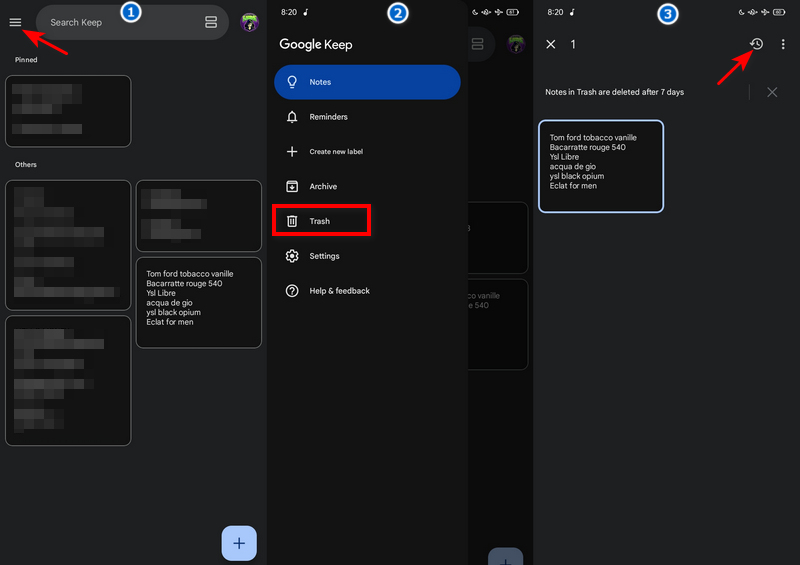
Task: Open the hamburger menu beside Search Keep
Action: click(15, 22)
